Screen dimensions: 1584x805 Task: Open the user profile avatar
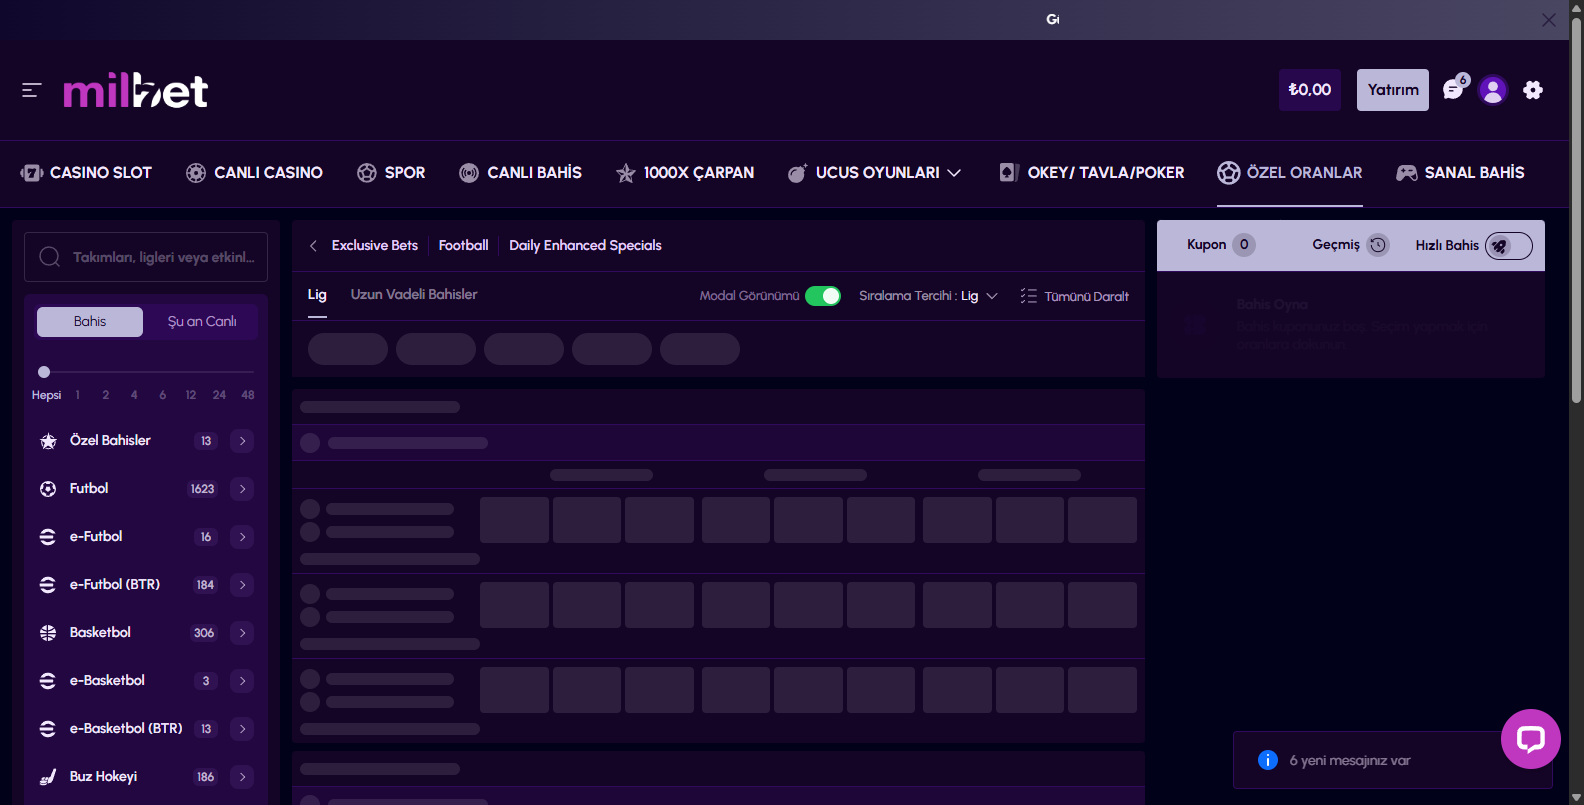(1493, 90)
